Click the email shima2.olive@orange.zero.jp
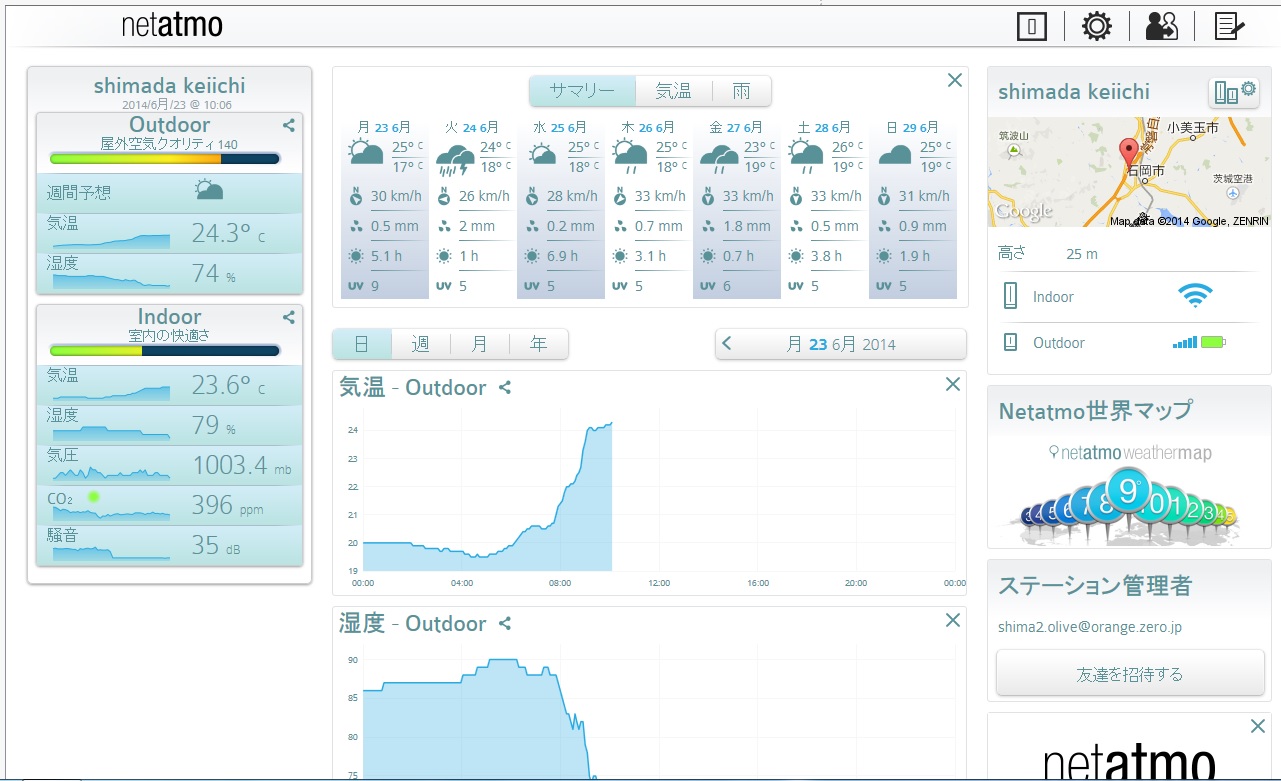This screenshot has width=1281, height=781. 1090,628
